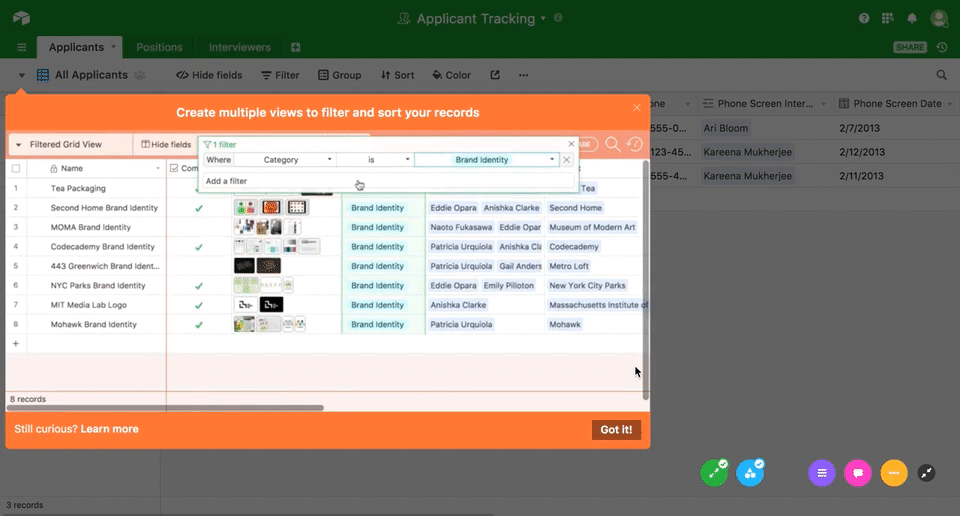Viewport: 960px width, 516px height.
Task: Toggle the select-all checkbox in preview
Action: click(x=16, y=168)
